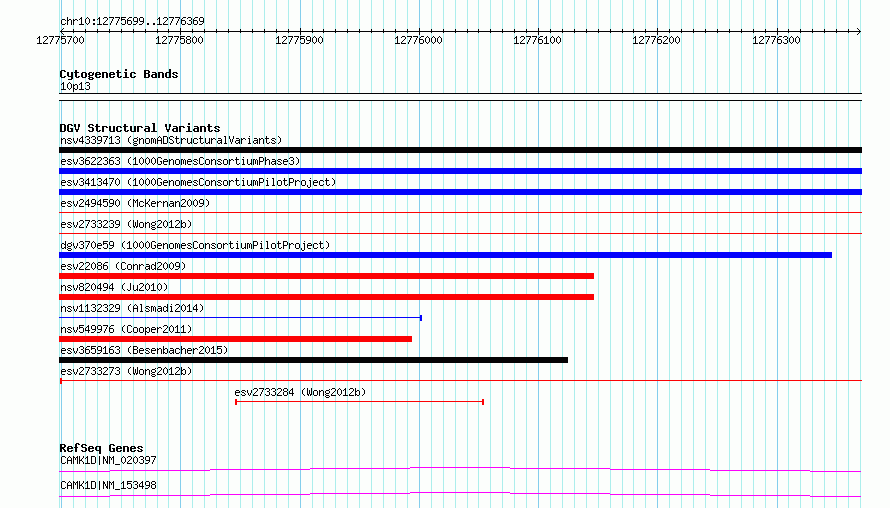Viewport: 890px width, 508px height.
Task: Select the black nsv4339713 variant bar
Action: coord(460,150)
